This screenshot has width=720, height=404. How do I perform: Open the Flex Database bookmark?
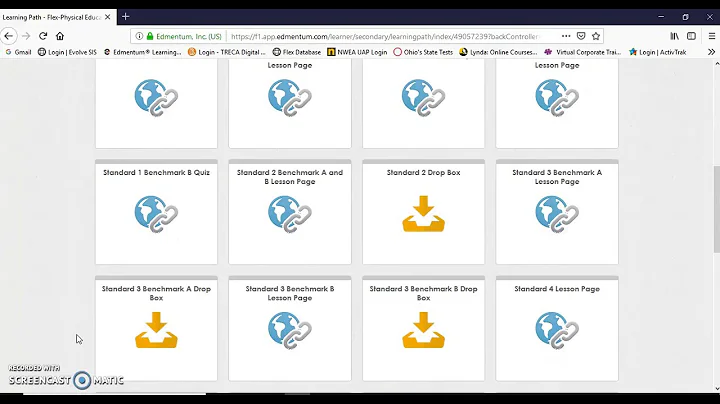(297, 52)
